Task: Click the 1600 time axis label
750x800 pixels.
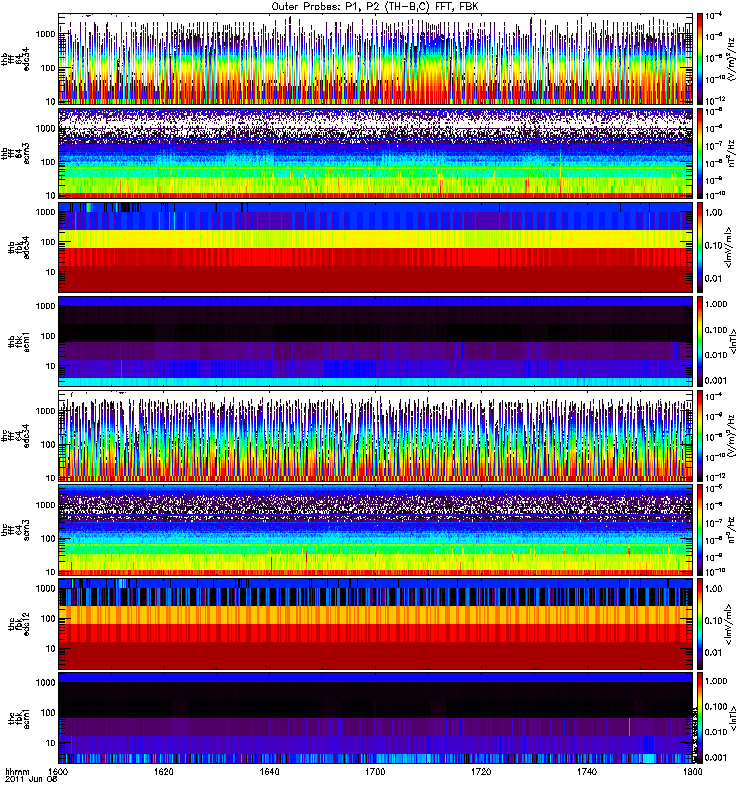Action: 59,773
